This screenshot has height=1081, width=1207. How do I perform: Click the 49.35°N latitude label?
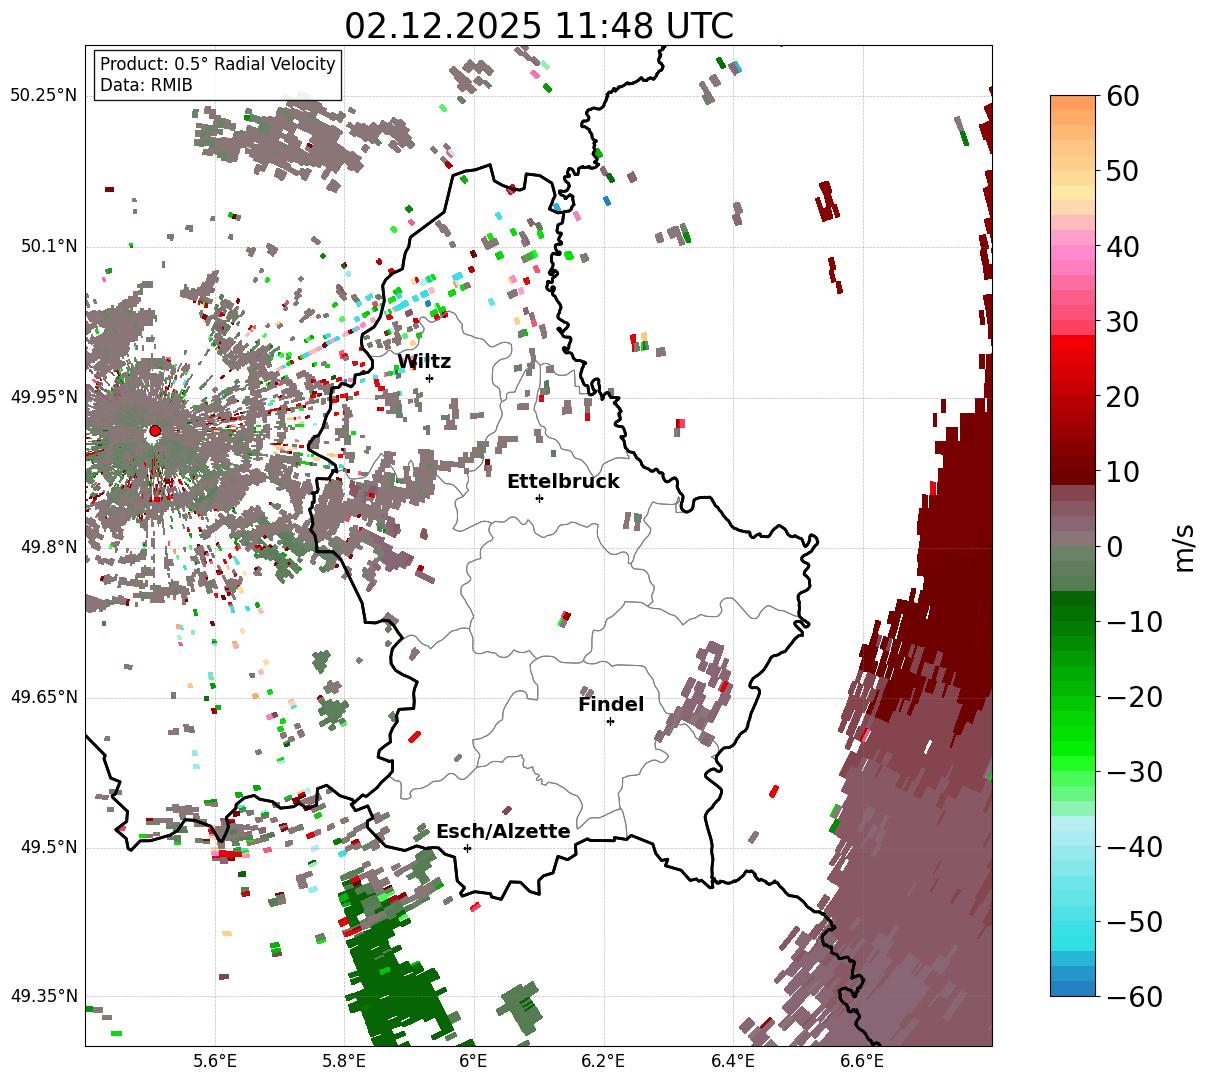pos(44,997)
